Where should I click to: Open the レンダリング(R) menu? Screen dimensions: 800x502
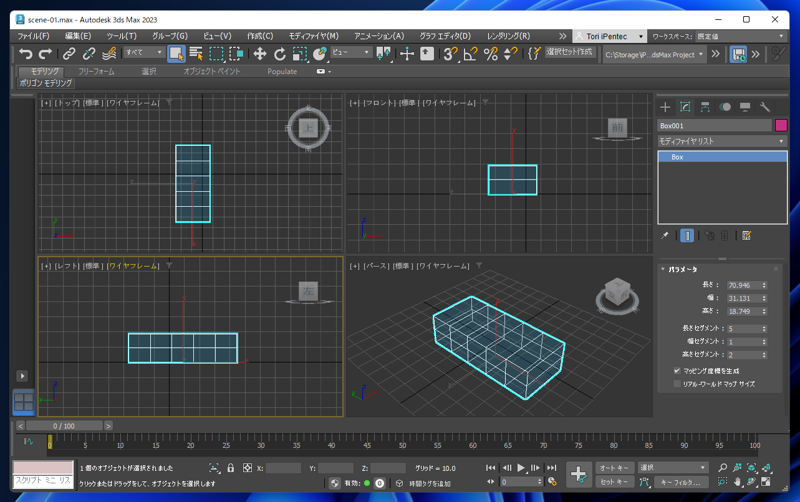point(508,36)
